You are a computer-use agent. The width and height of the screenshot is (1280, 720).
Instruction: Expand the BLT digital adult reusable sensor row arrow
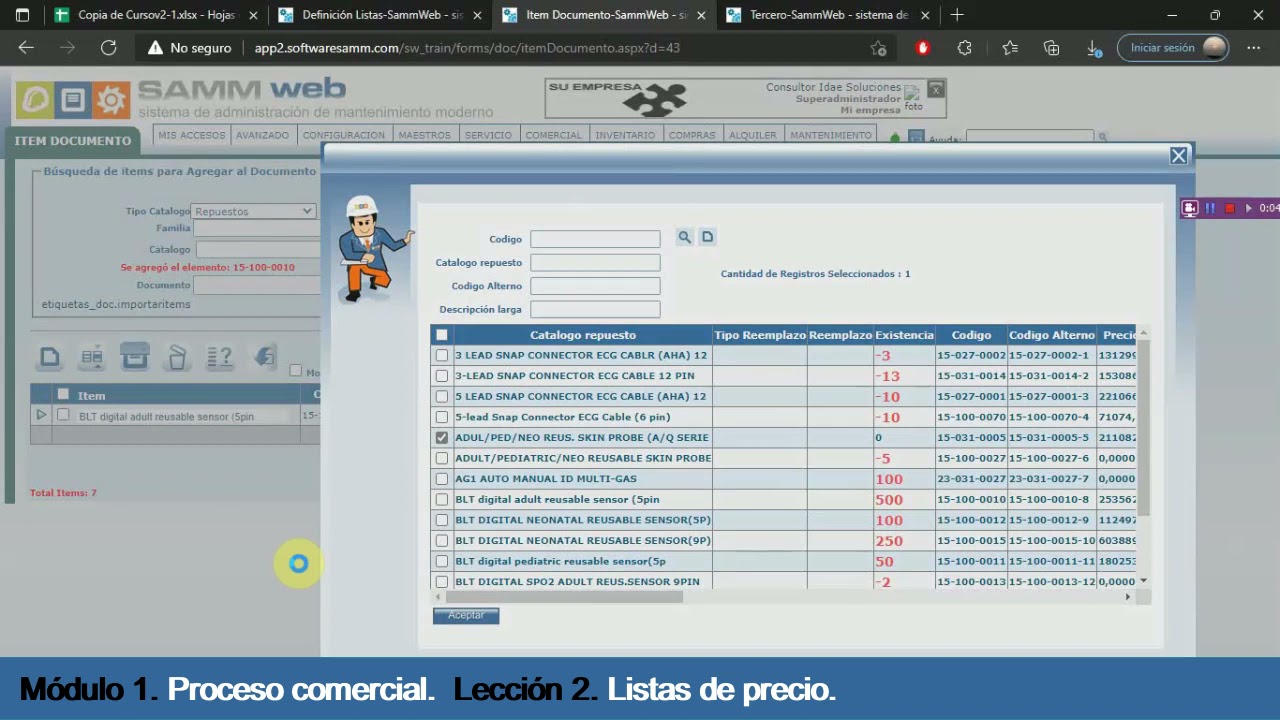point(41,415)
